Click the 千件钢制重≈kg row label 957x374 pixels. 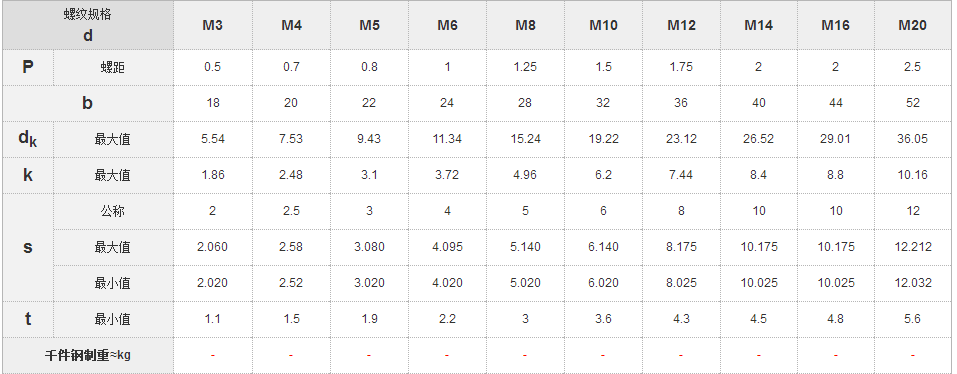tap(88, 355)
